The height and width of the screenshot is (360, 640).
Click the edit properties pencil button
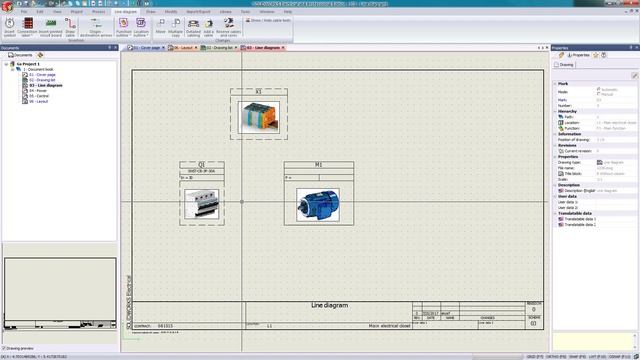pyautogui.click(x=634, y=76)
